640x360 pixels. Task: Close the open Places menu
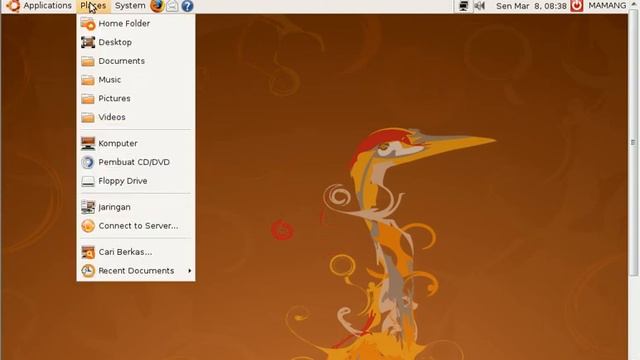coord(93,6)
